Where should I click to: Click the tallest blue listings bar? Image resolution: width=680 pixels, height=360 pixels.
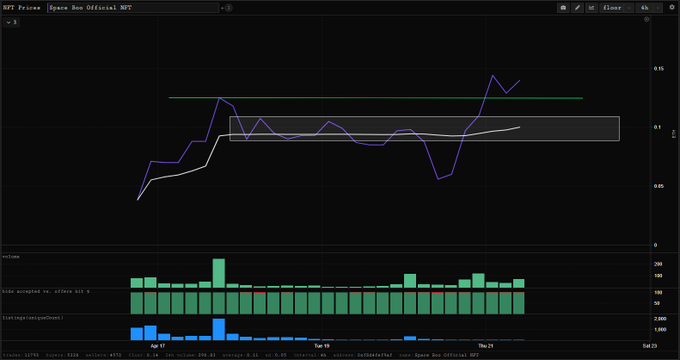click(x=219, y=330)
